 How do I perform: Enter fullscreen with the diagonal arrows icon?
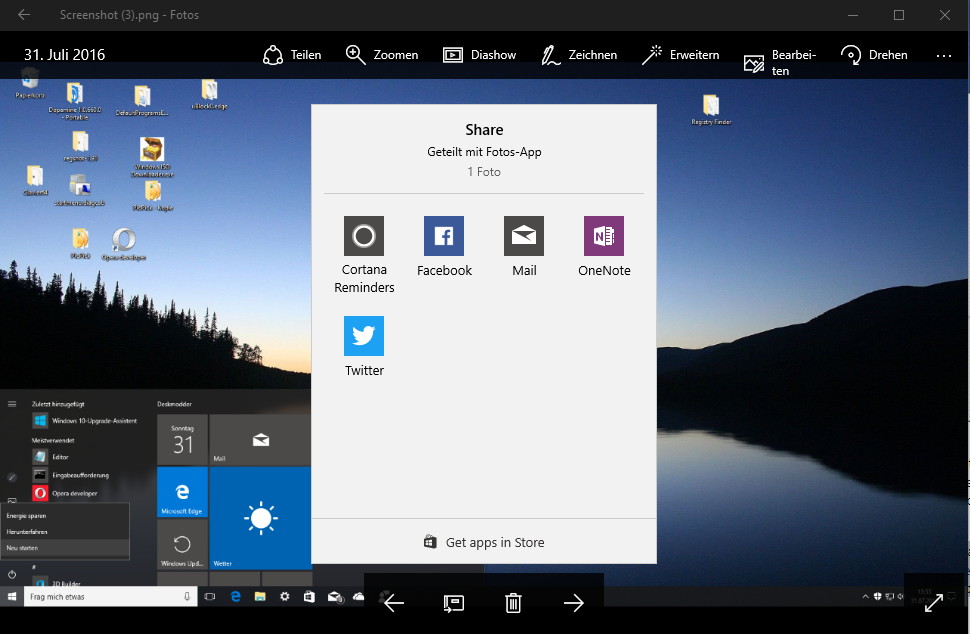click(x=934, y=602)
